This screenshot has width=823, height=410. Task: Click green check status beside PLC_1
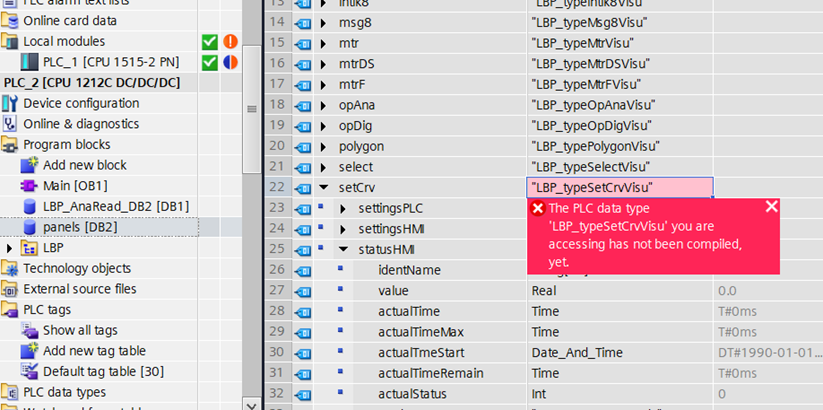click(210, 62)
